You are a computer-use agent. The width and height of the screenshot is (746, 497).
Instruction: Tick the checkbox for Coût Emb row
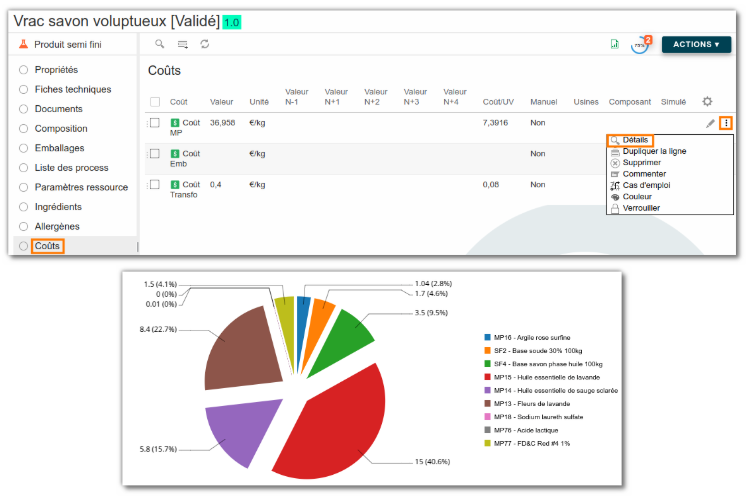pos(155,154)
